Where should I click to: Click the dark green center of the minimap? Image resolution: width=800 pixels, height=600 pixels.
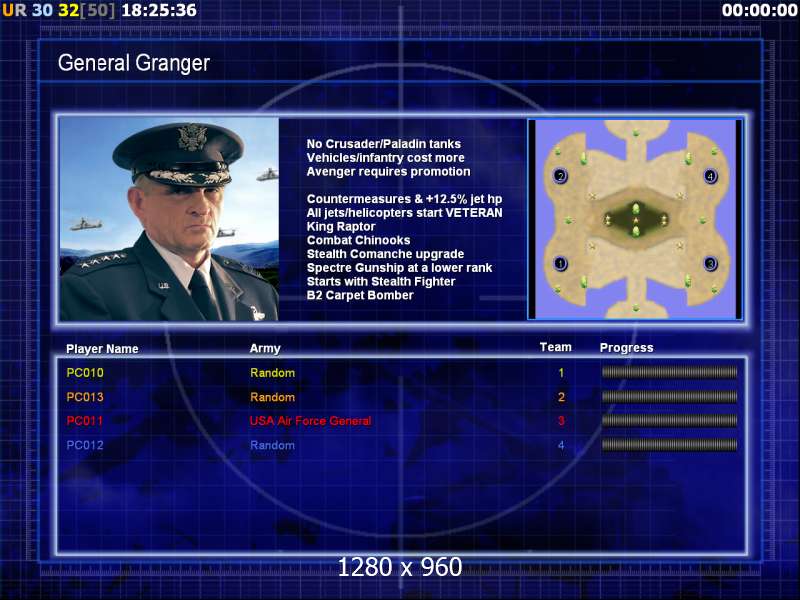click(636, 219)
